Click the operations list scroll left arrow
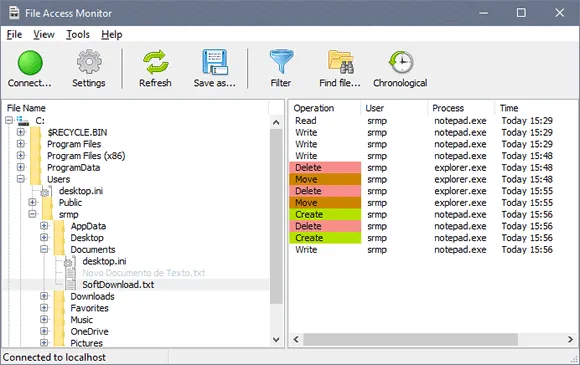Viewport: 580px width, 365px height. tap(296, 339)
